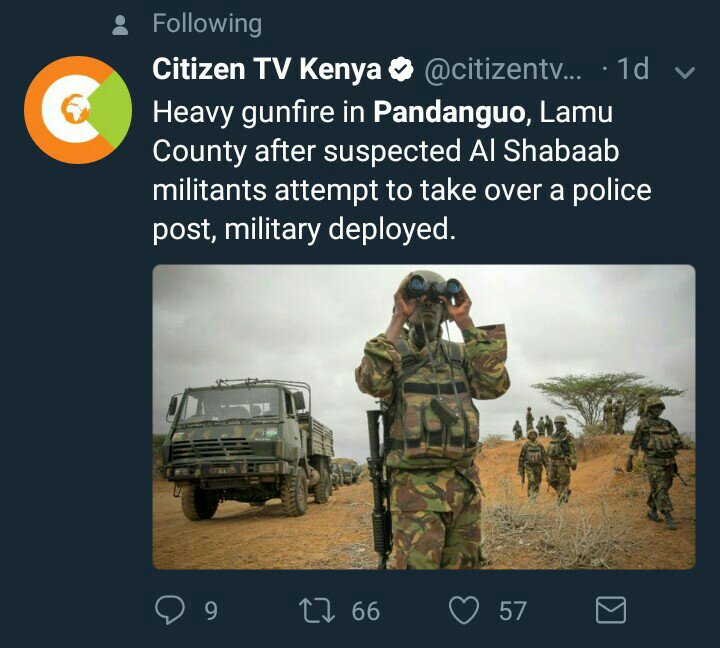Open the soldier photo attachment
This screenshot has width=720, height=648.
[x=424, y=417]
